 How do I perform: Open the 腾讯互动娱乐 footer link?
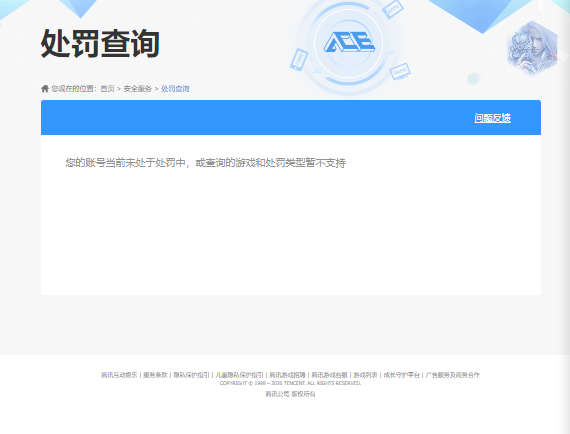(x=119, y=375)
